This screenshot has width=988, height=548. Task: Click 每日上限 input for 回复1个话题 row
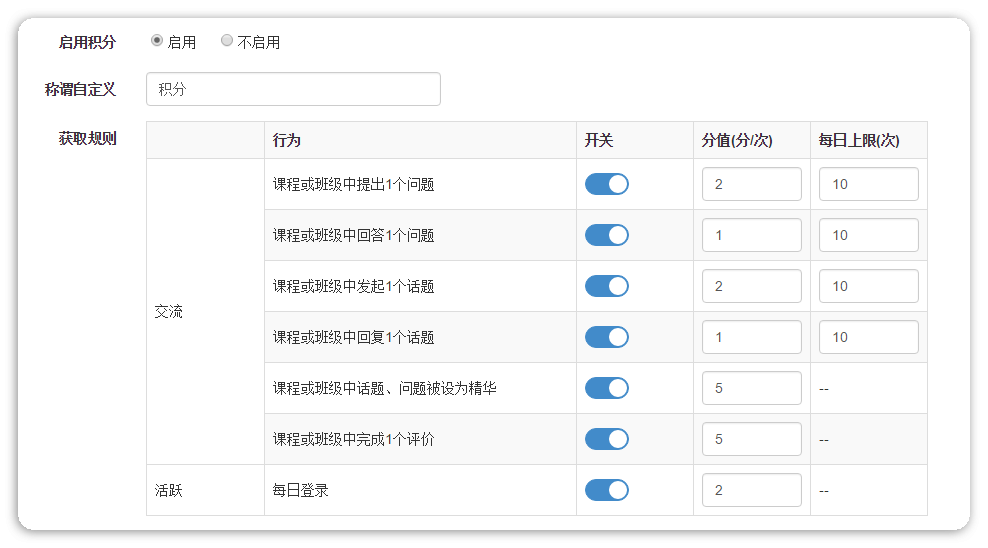(868, 337)
